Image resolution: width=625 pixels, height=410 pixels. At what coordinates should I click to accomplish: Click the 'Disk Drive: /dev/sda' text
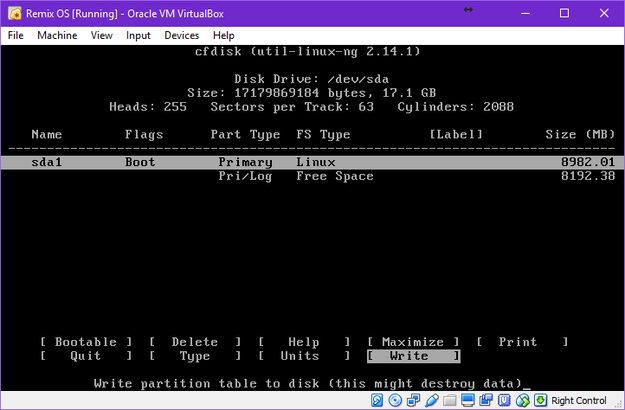click(311, 79)
